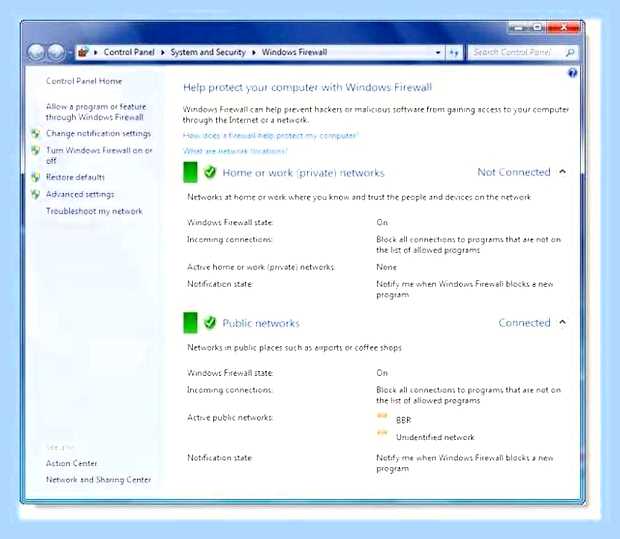Screen dimensions: 620x539
Task: Open Action Center link
Action: [x=72, y=463]
